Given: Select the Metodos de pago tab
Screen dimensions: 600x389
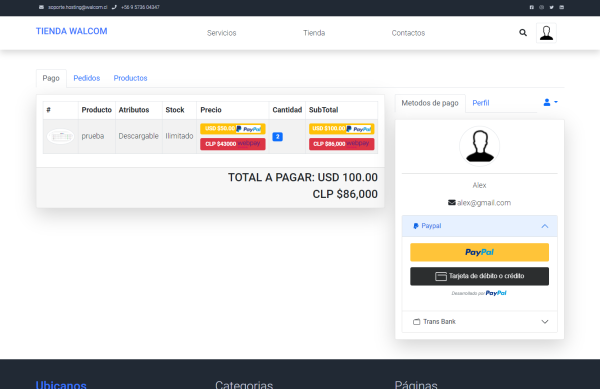Looking at the screenshot, I should pyautogui.click(x=430, y=103).
